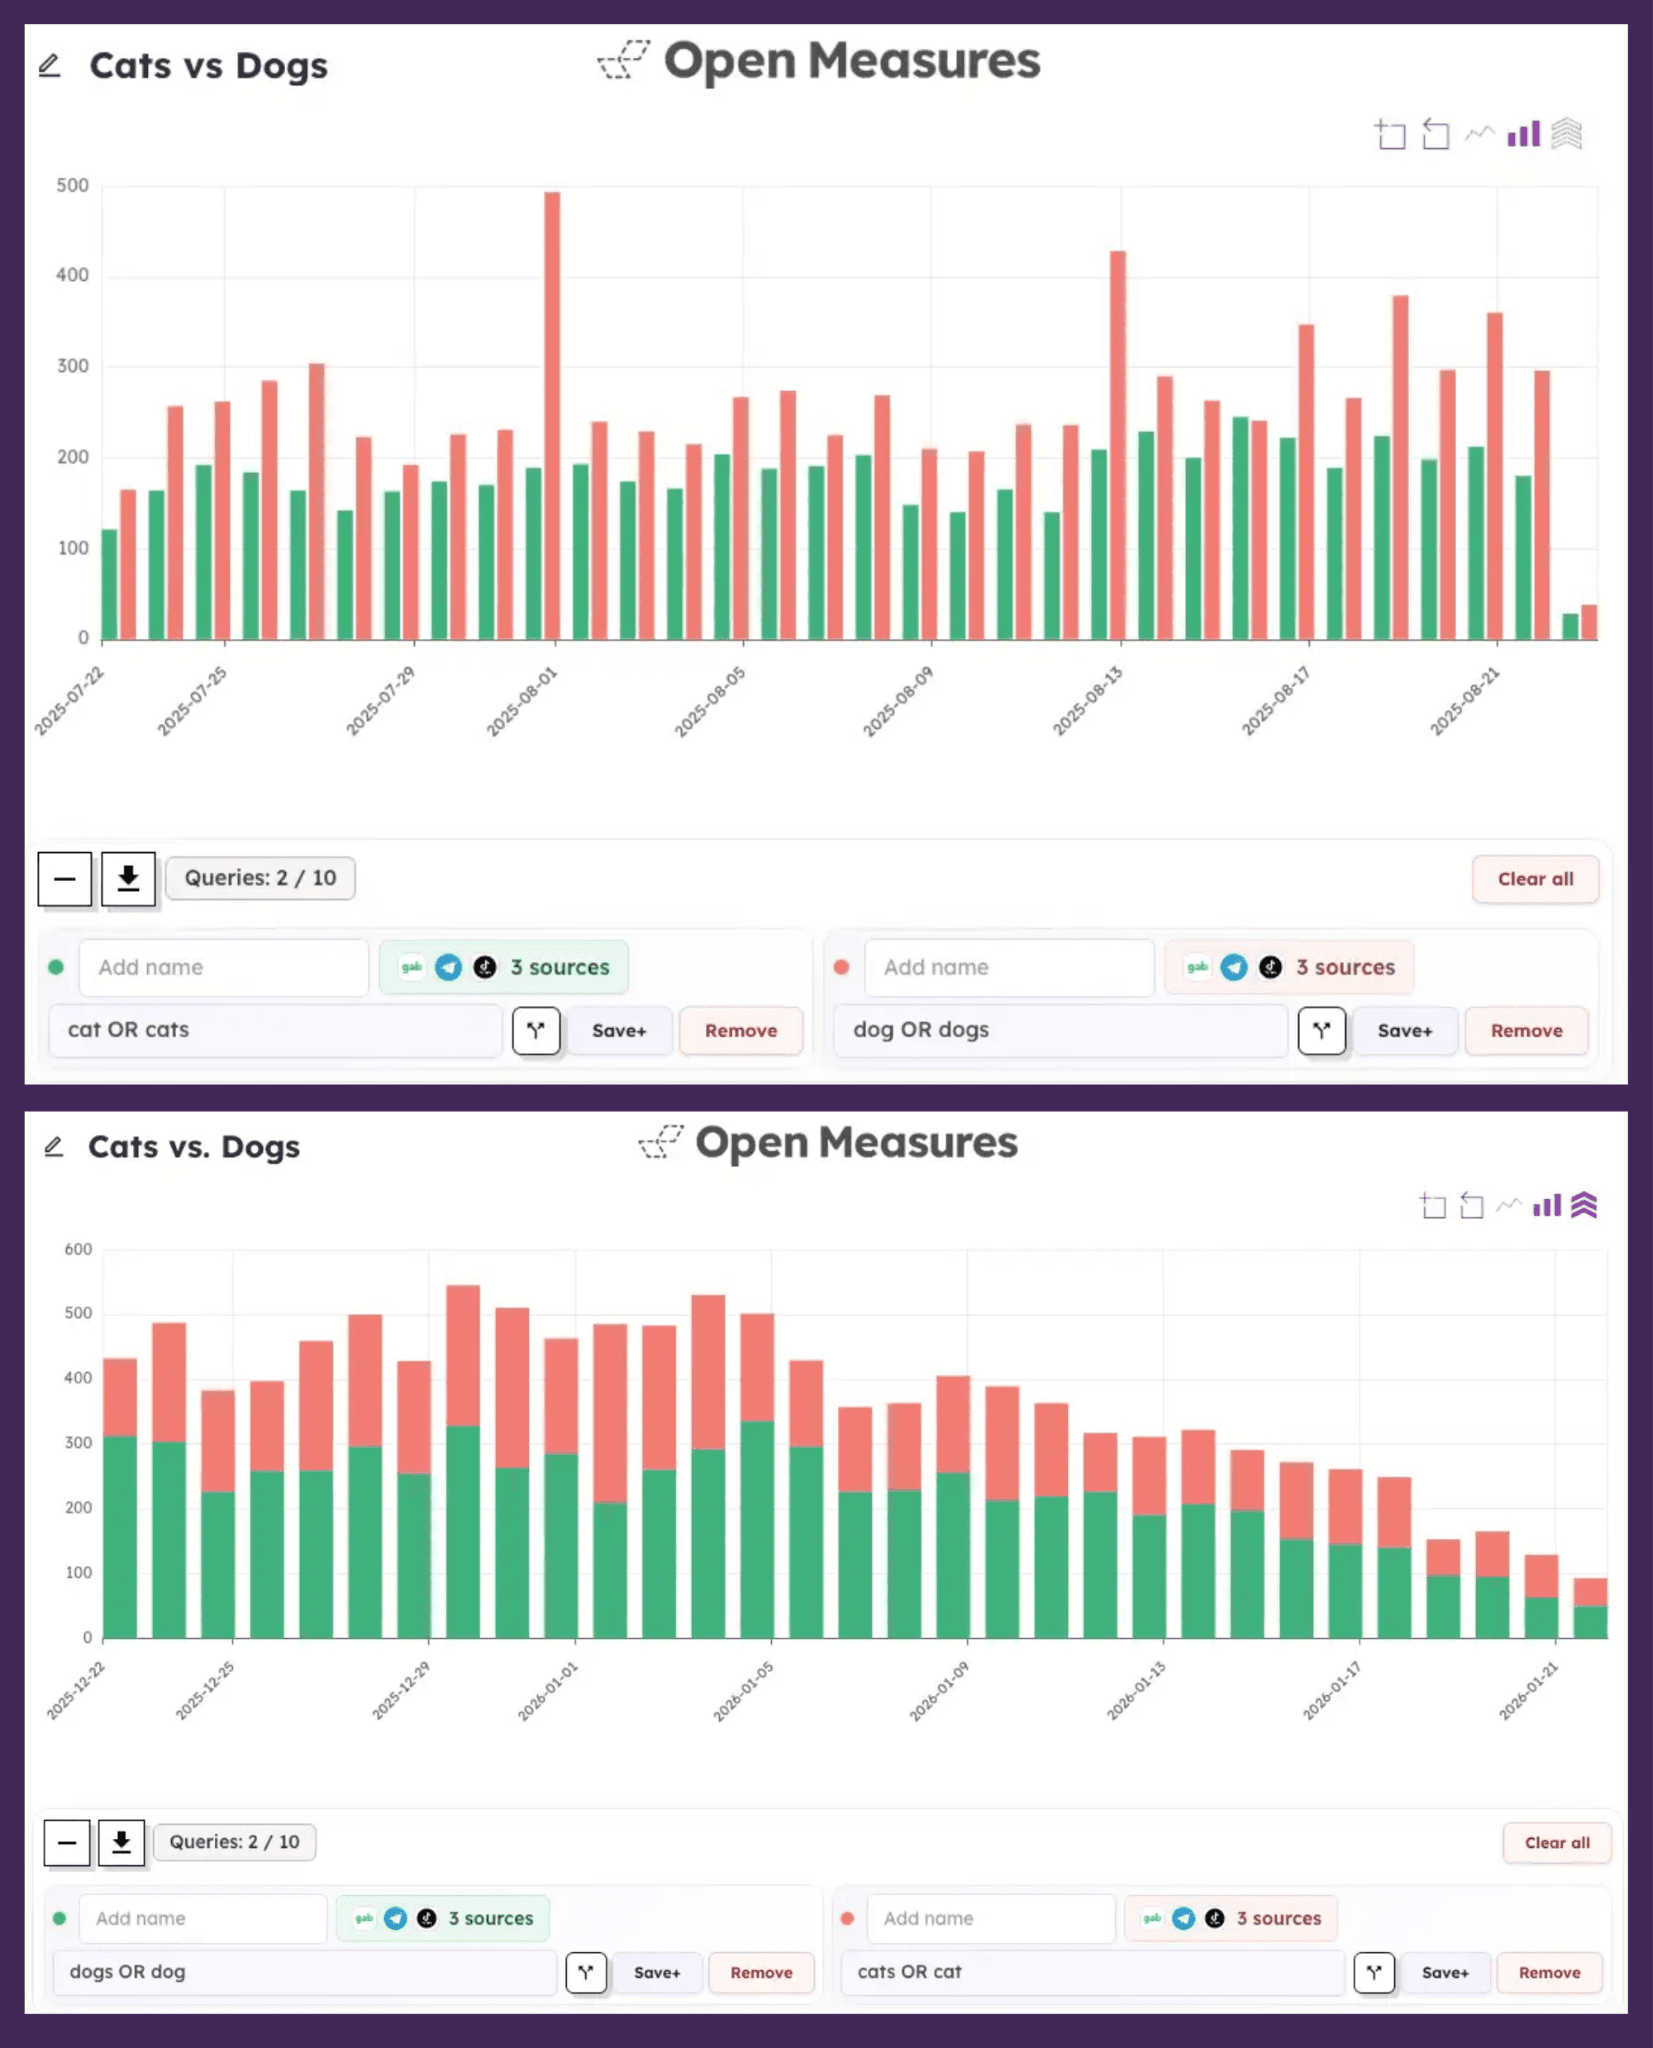Click the Queries: 2 / 10 label

point(260,878)
